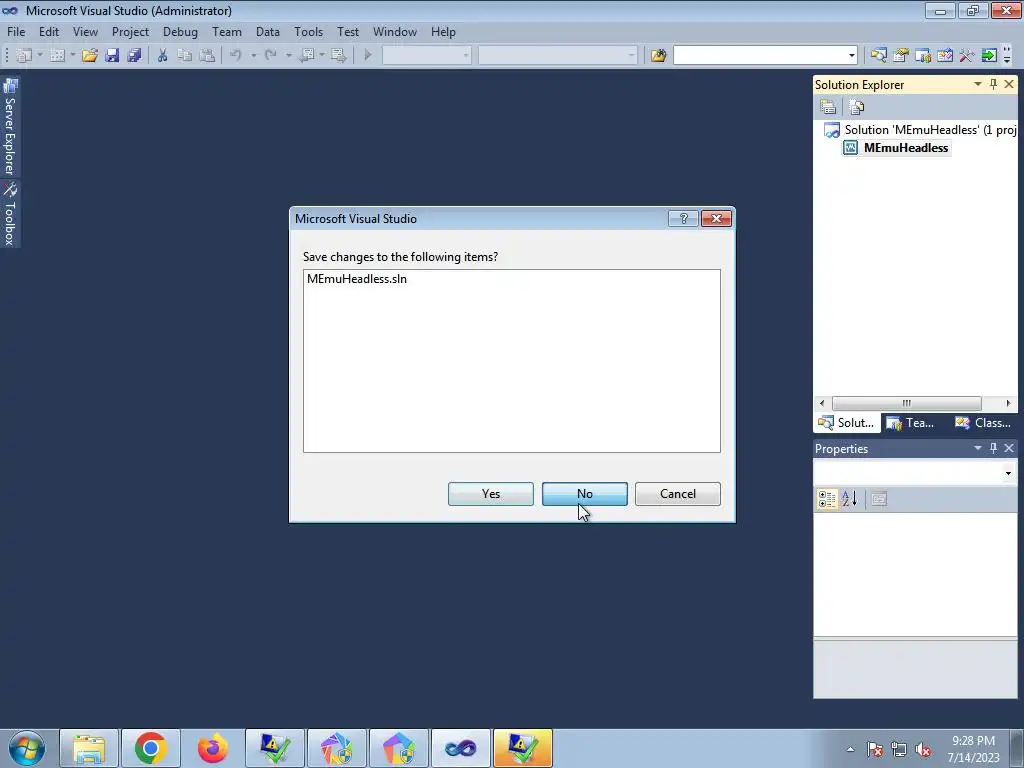Open the Project menu

[x=130, y=31]
